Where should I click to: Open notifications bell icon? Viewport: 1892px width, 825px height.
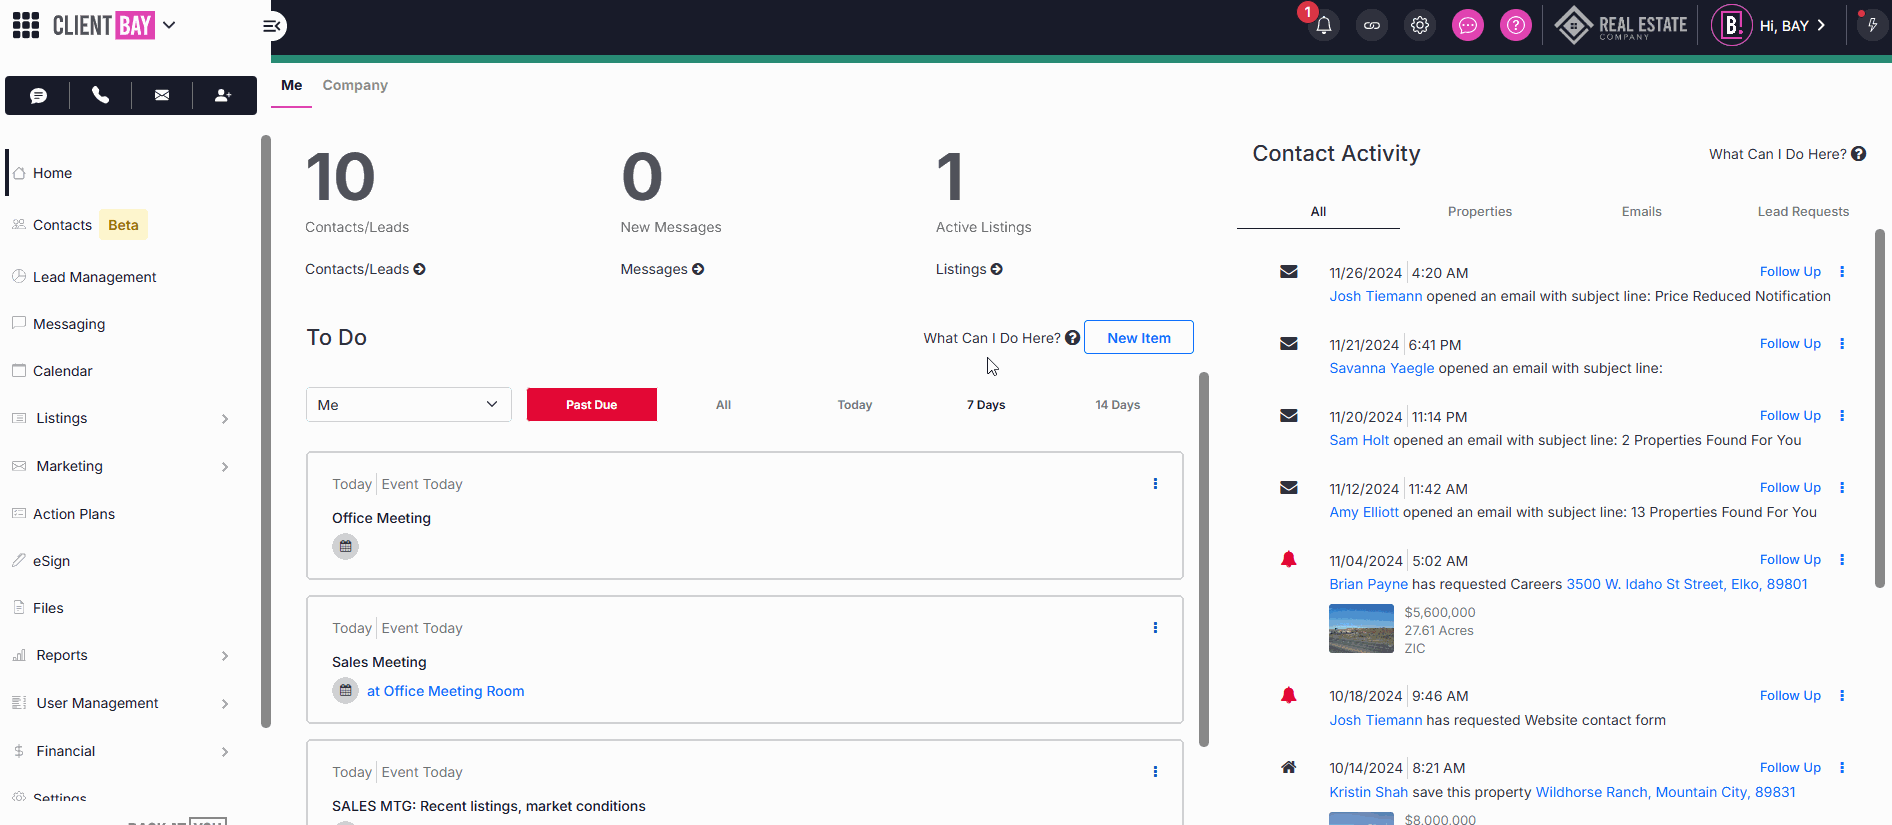(x=1323, y=26)
